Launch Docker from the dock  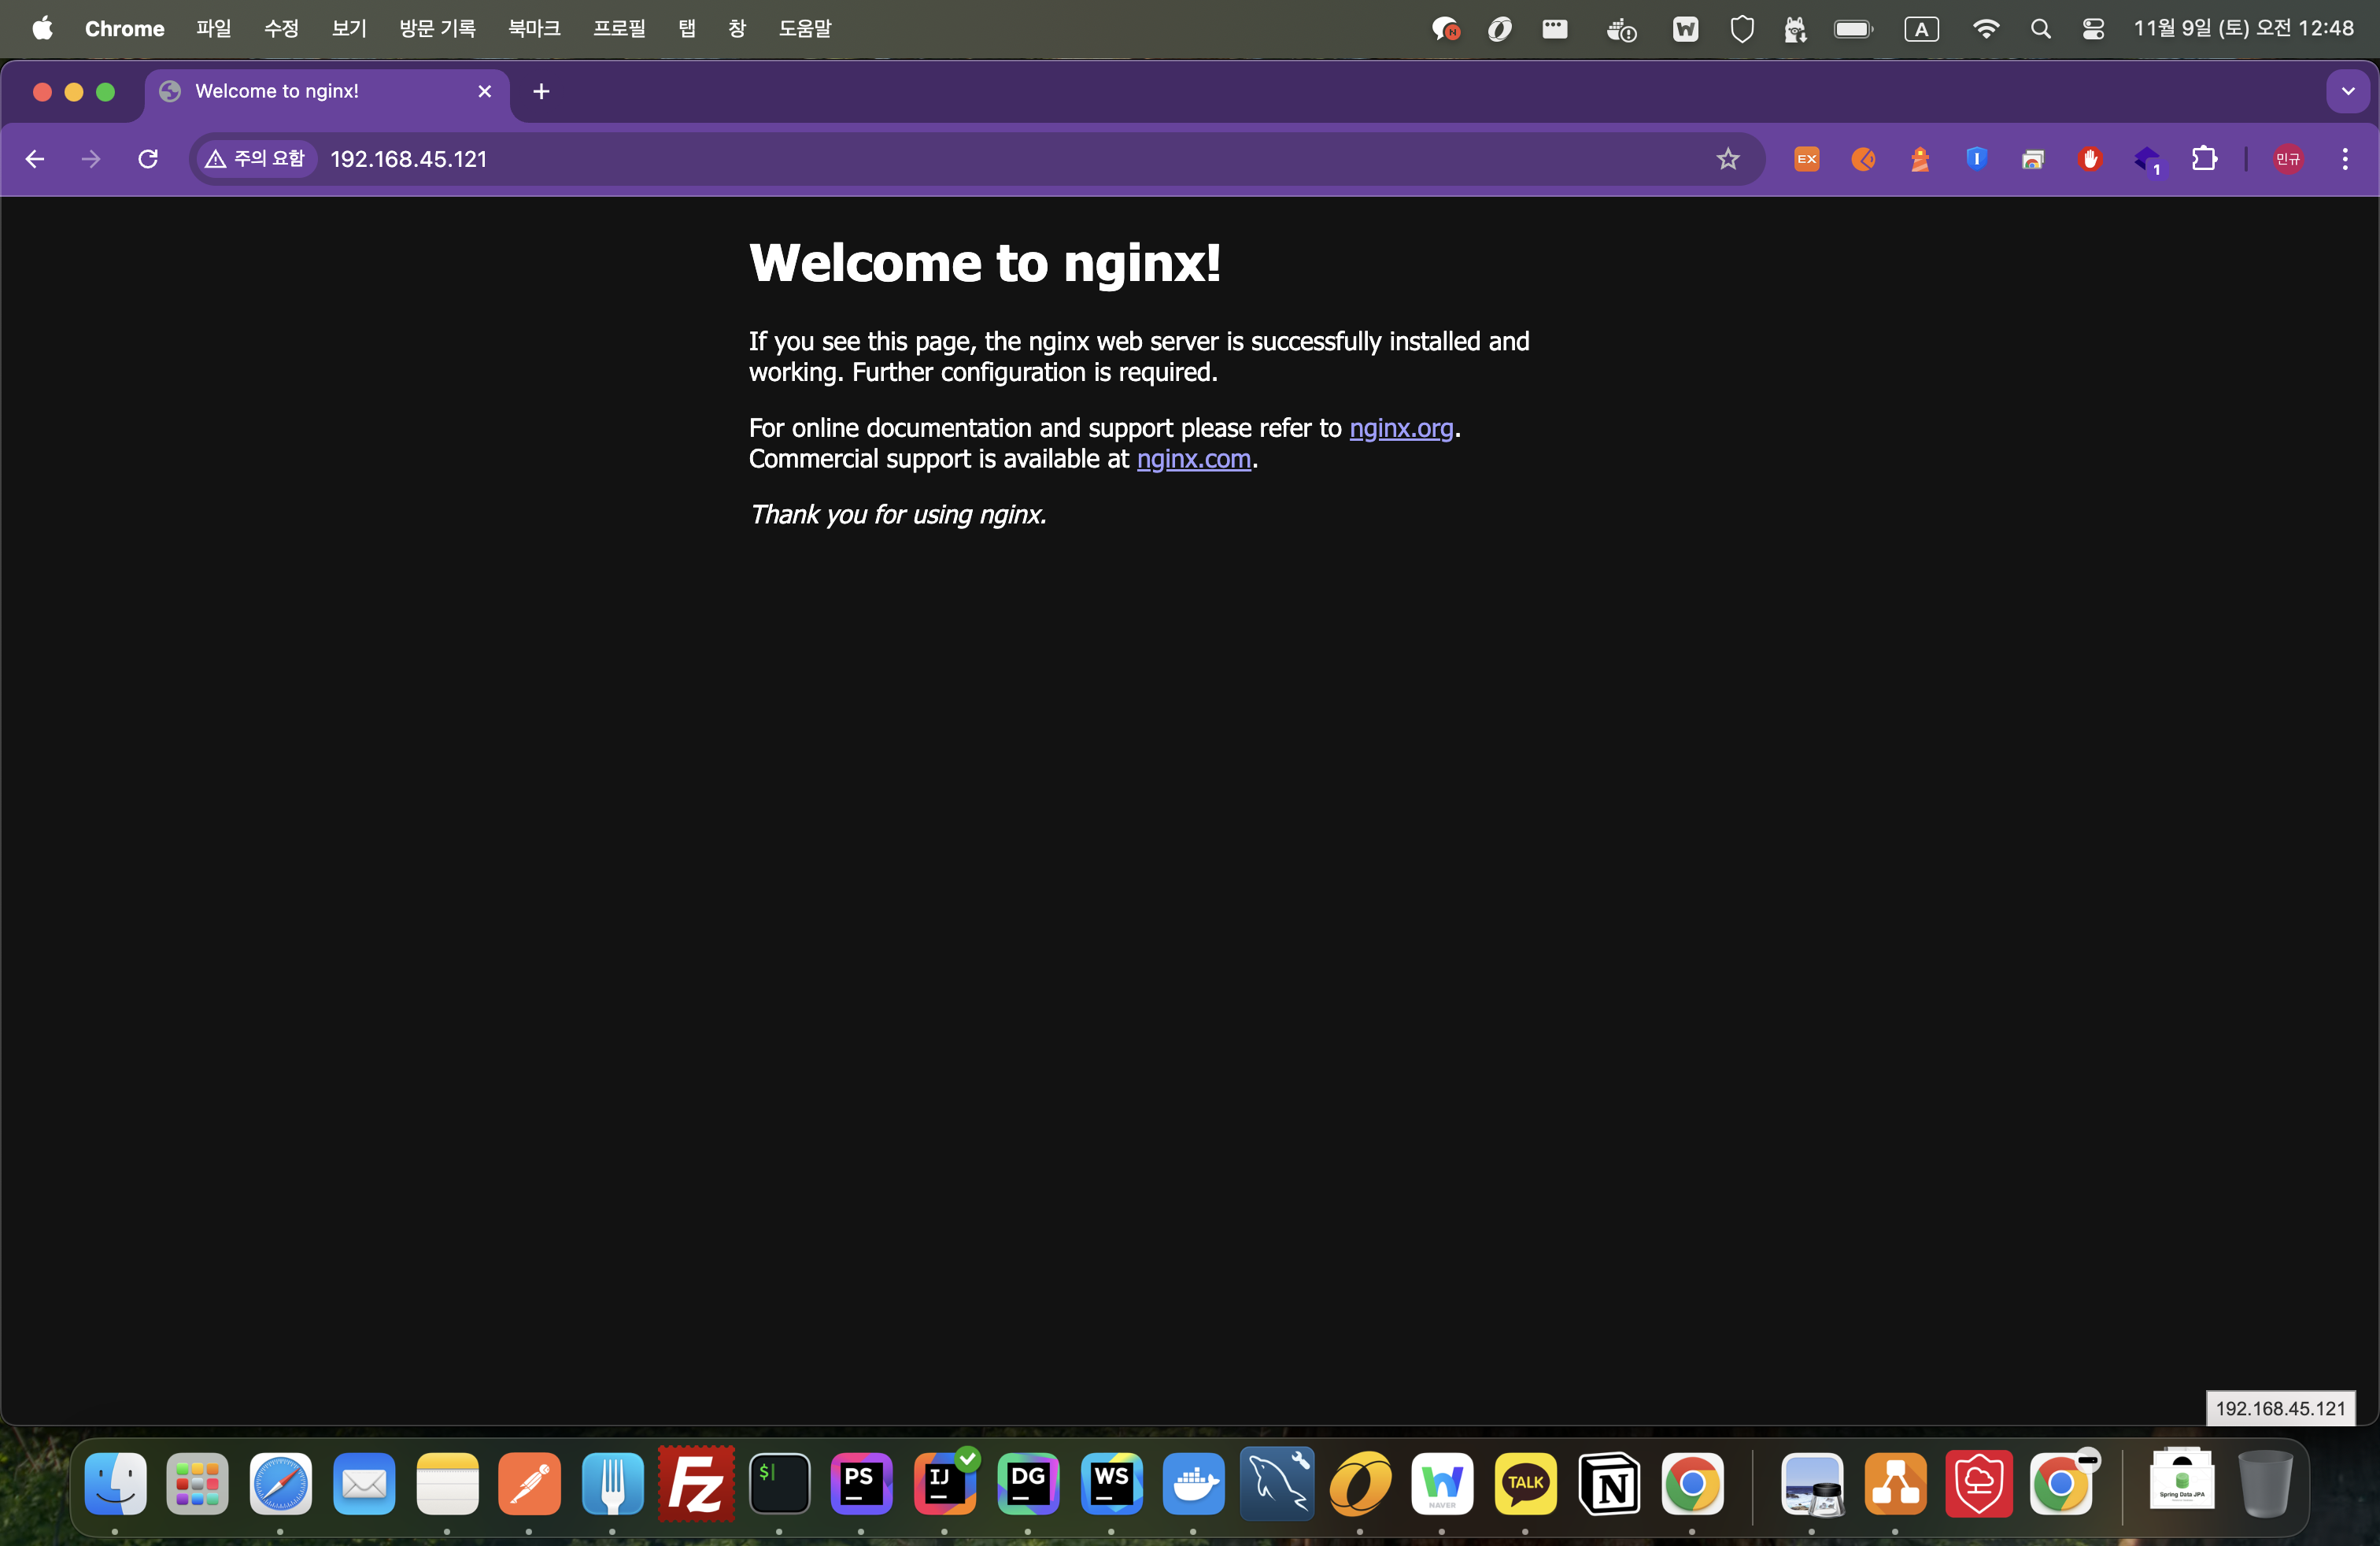[1194, 1484]
